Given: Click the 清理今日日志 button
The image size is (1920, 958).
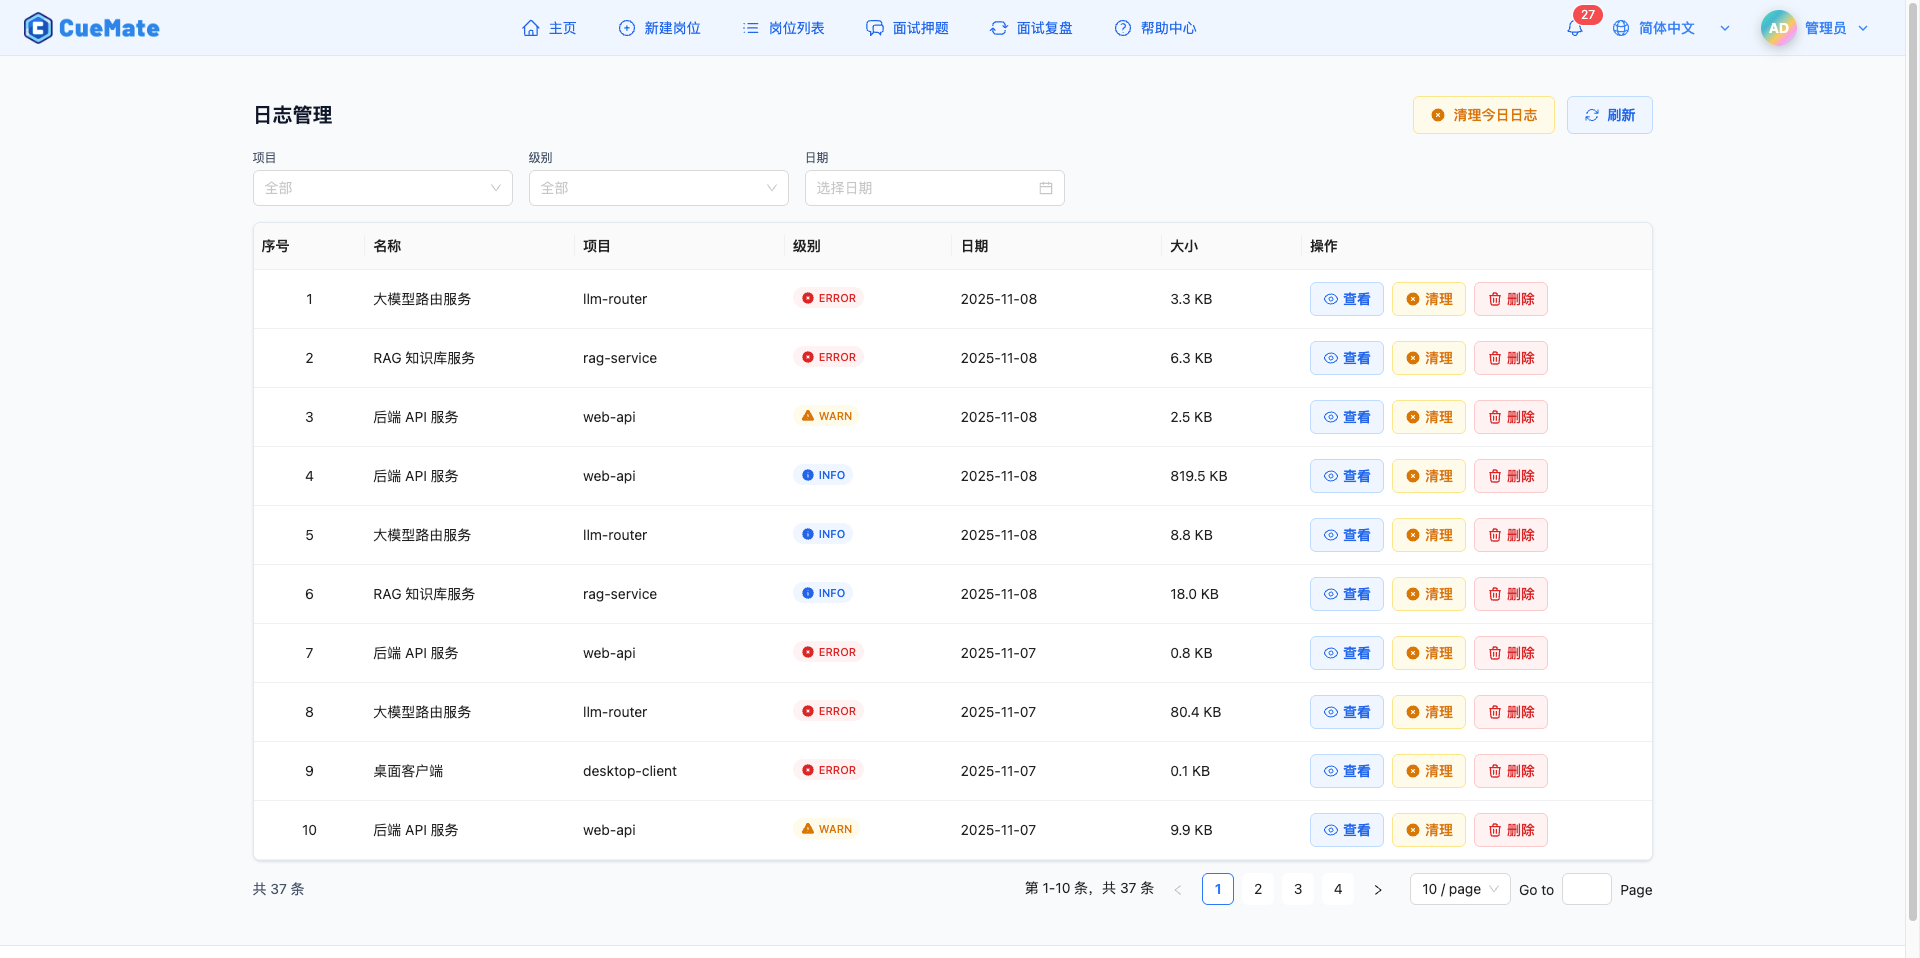Looking at the screenshot, I should (1483, 115).
